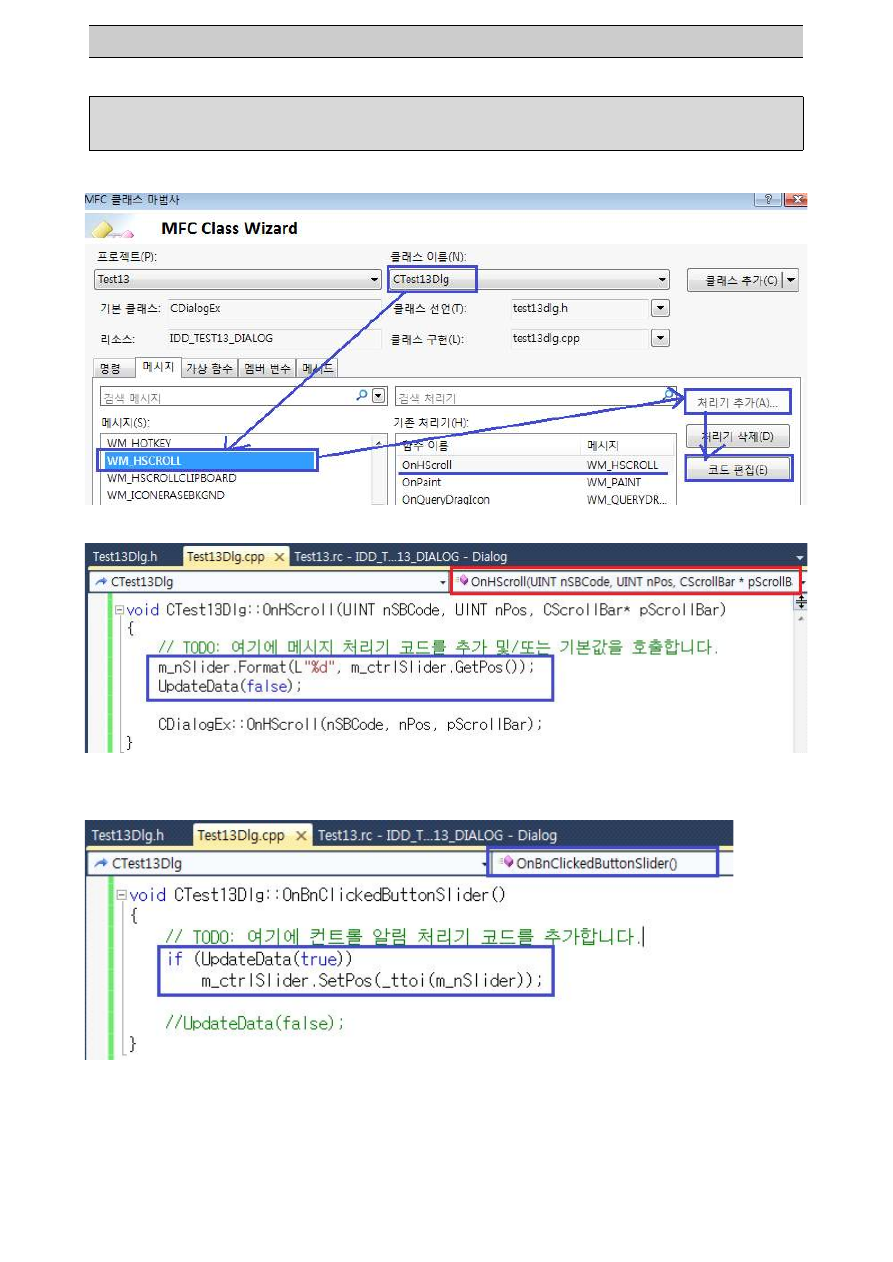Switch to the 명령 tab
The height and width of the screenshot is (1262, 893).
click(110, 368)
